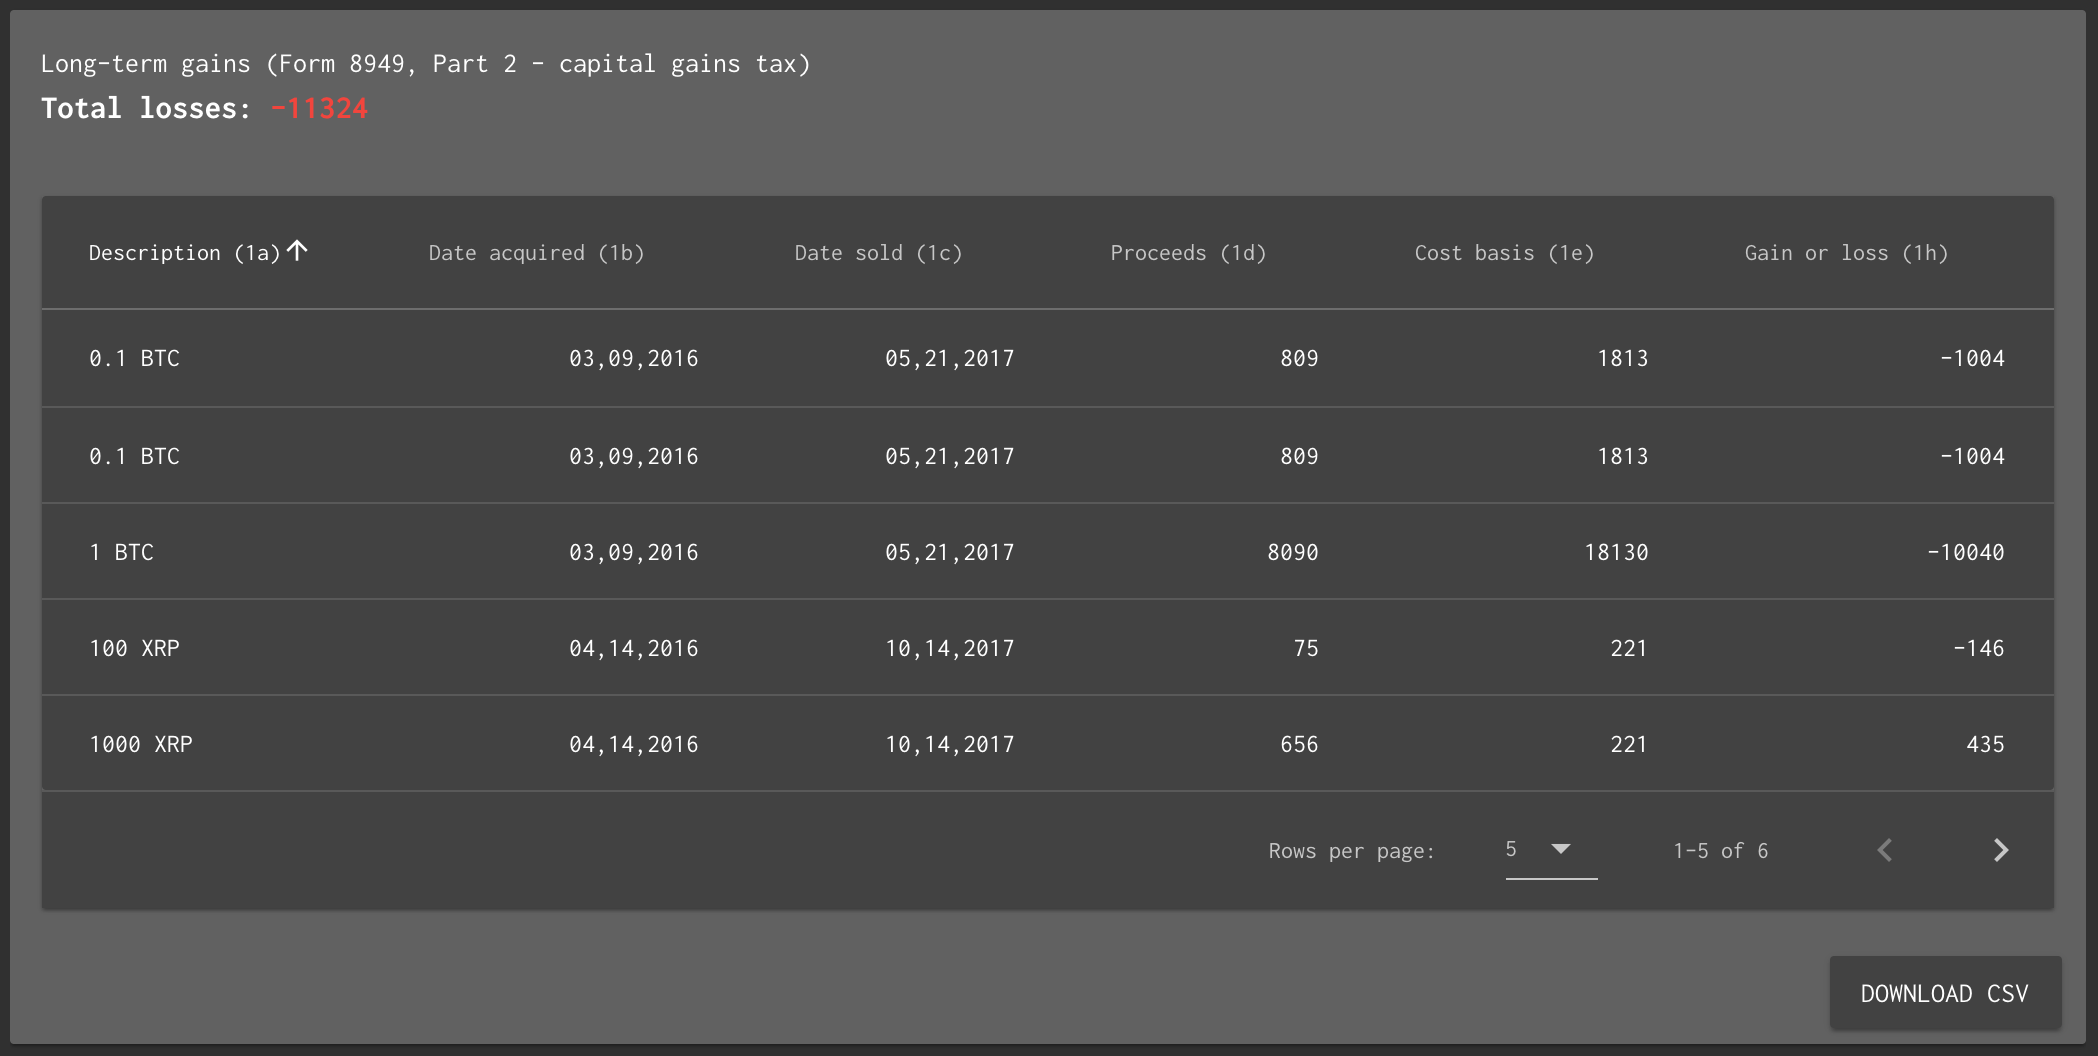Sort by Gain or loss (1h) header
Viewport: 2098px width, 1056px height.
[x=1846, y=253]
